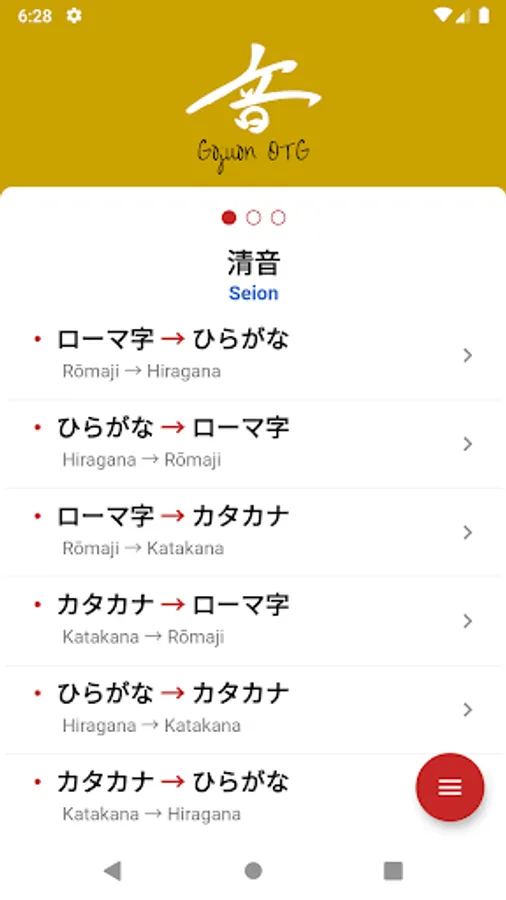This screenshot has width=506, height=900.
Task: Tap the blue Seion subtitle
Action: click(253, 293)
